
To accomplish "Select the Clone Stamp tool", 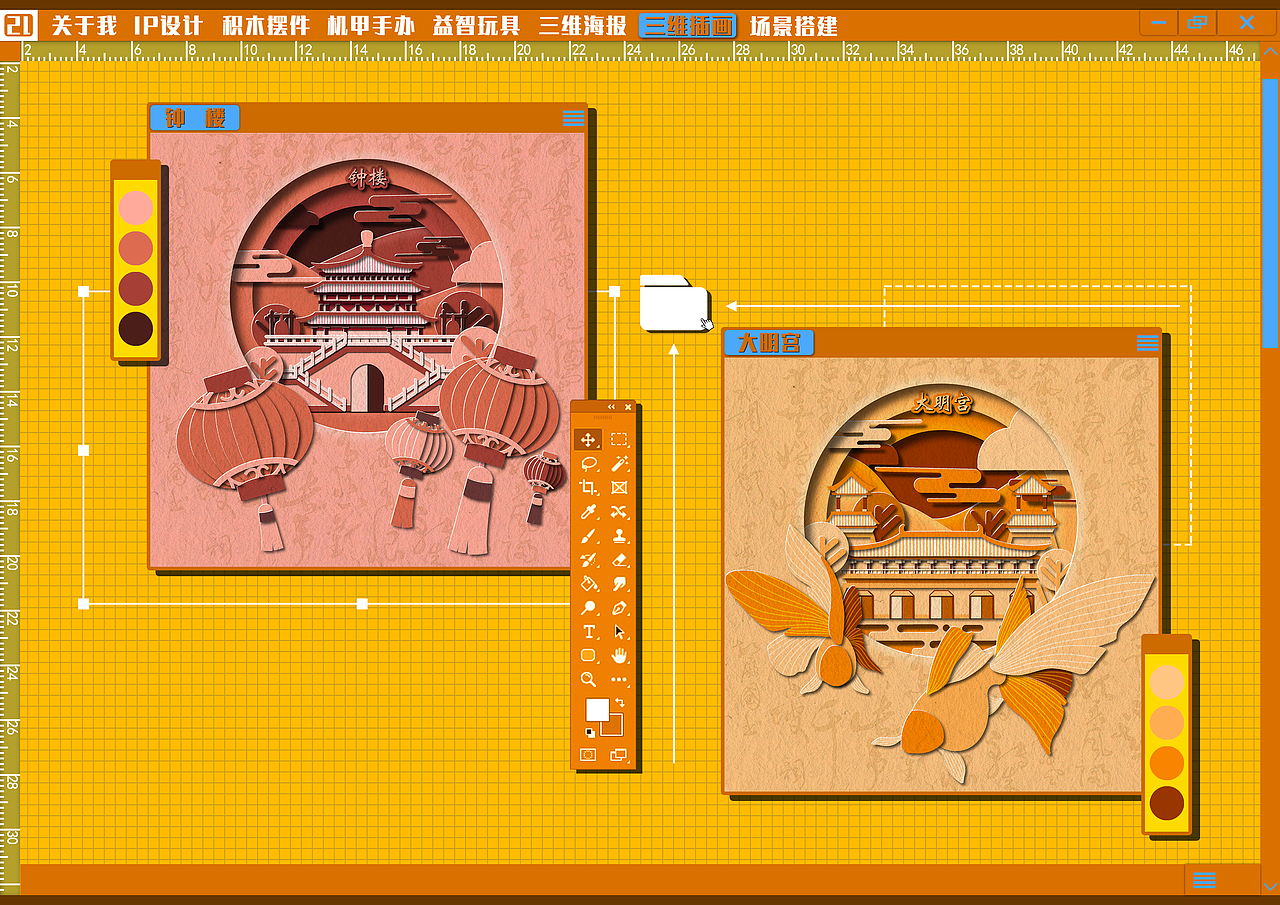I will [619, 536].
